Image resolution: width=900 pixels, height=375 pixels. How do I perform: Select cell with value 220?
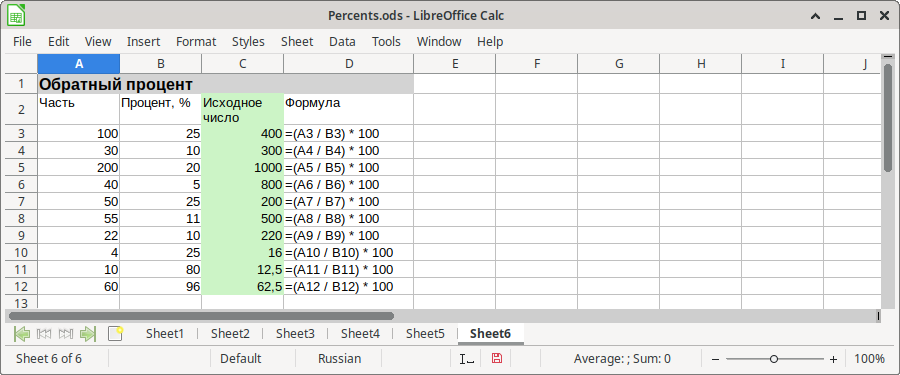coord(242,235)
